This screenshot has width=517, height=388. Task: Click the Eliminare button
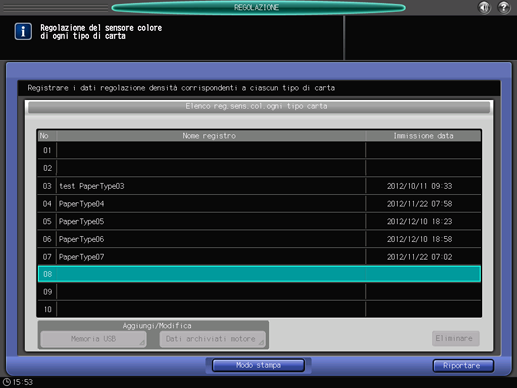pos(455,338)
